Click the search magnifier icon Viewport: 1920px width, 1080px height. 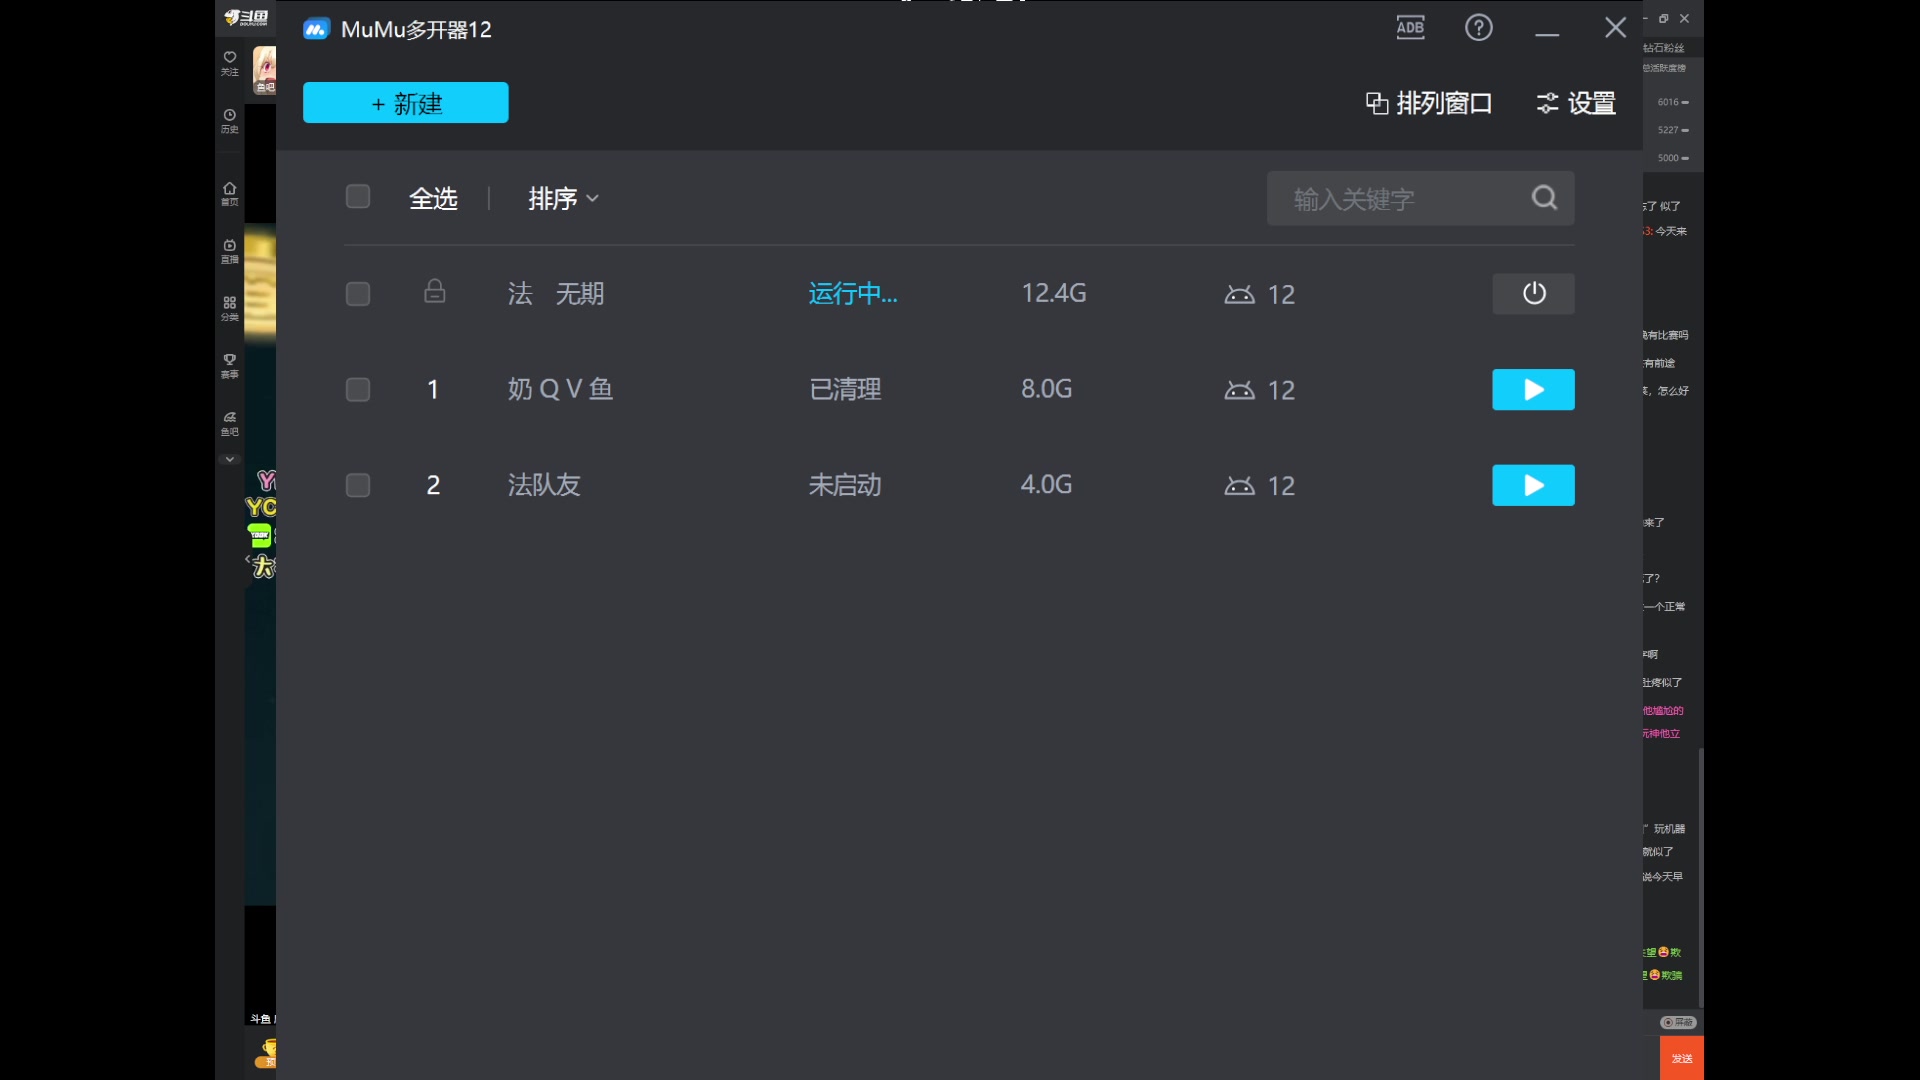(1544, 198)
